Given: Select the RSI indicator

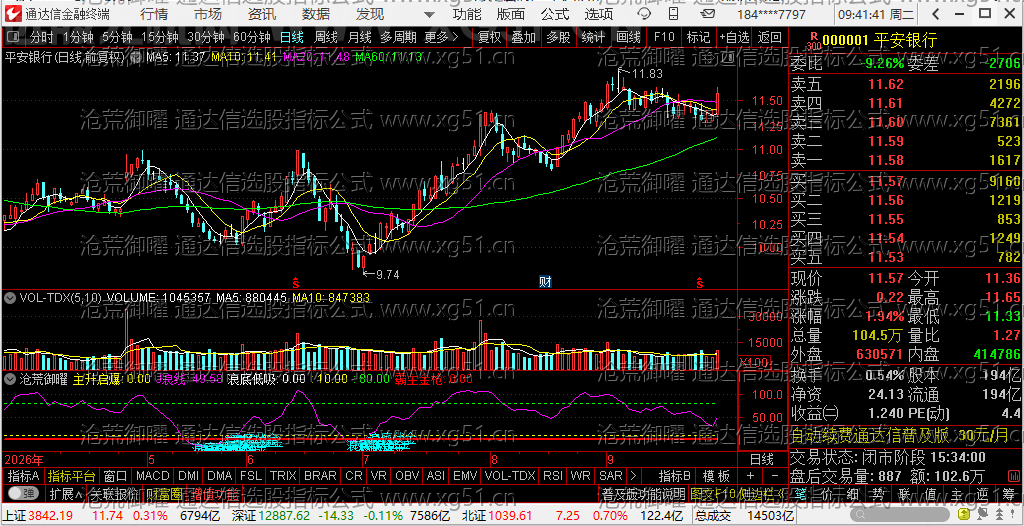Looking at the screenshot, I should (552, 475).
